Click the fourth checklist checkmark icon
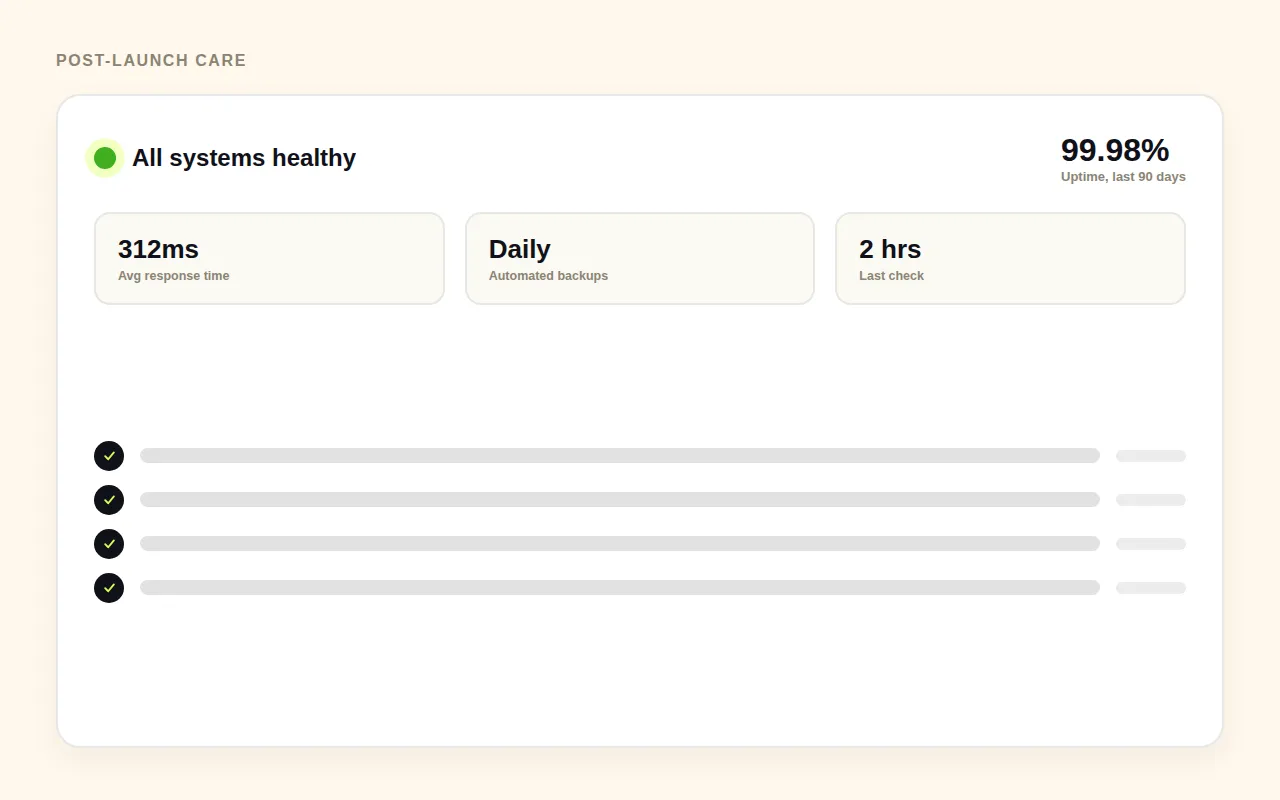The width and height of the screenshot is (1280, 800). pyautogui.click(x=109, y=588)
